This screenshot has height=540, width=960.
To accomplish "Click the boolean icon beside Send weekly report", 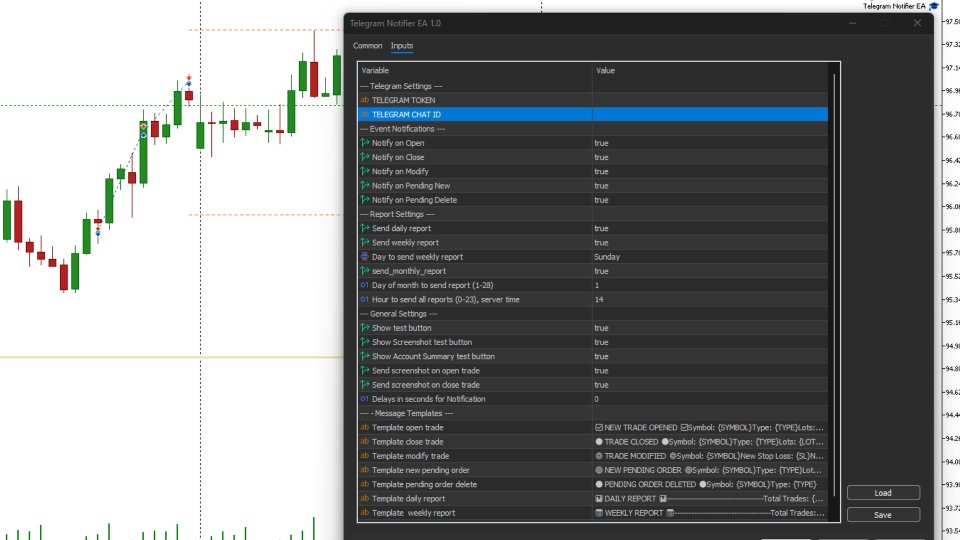I will click(365, 242).
